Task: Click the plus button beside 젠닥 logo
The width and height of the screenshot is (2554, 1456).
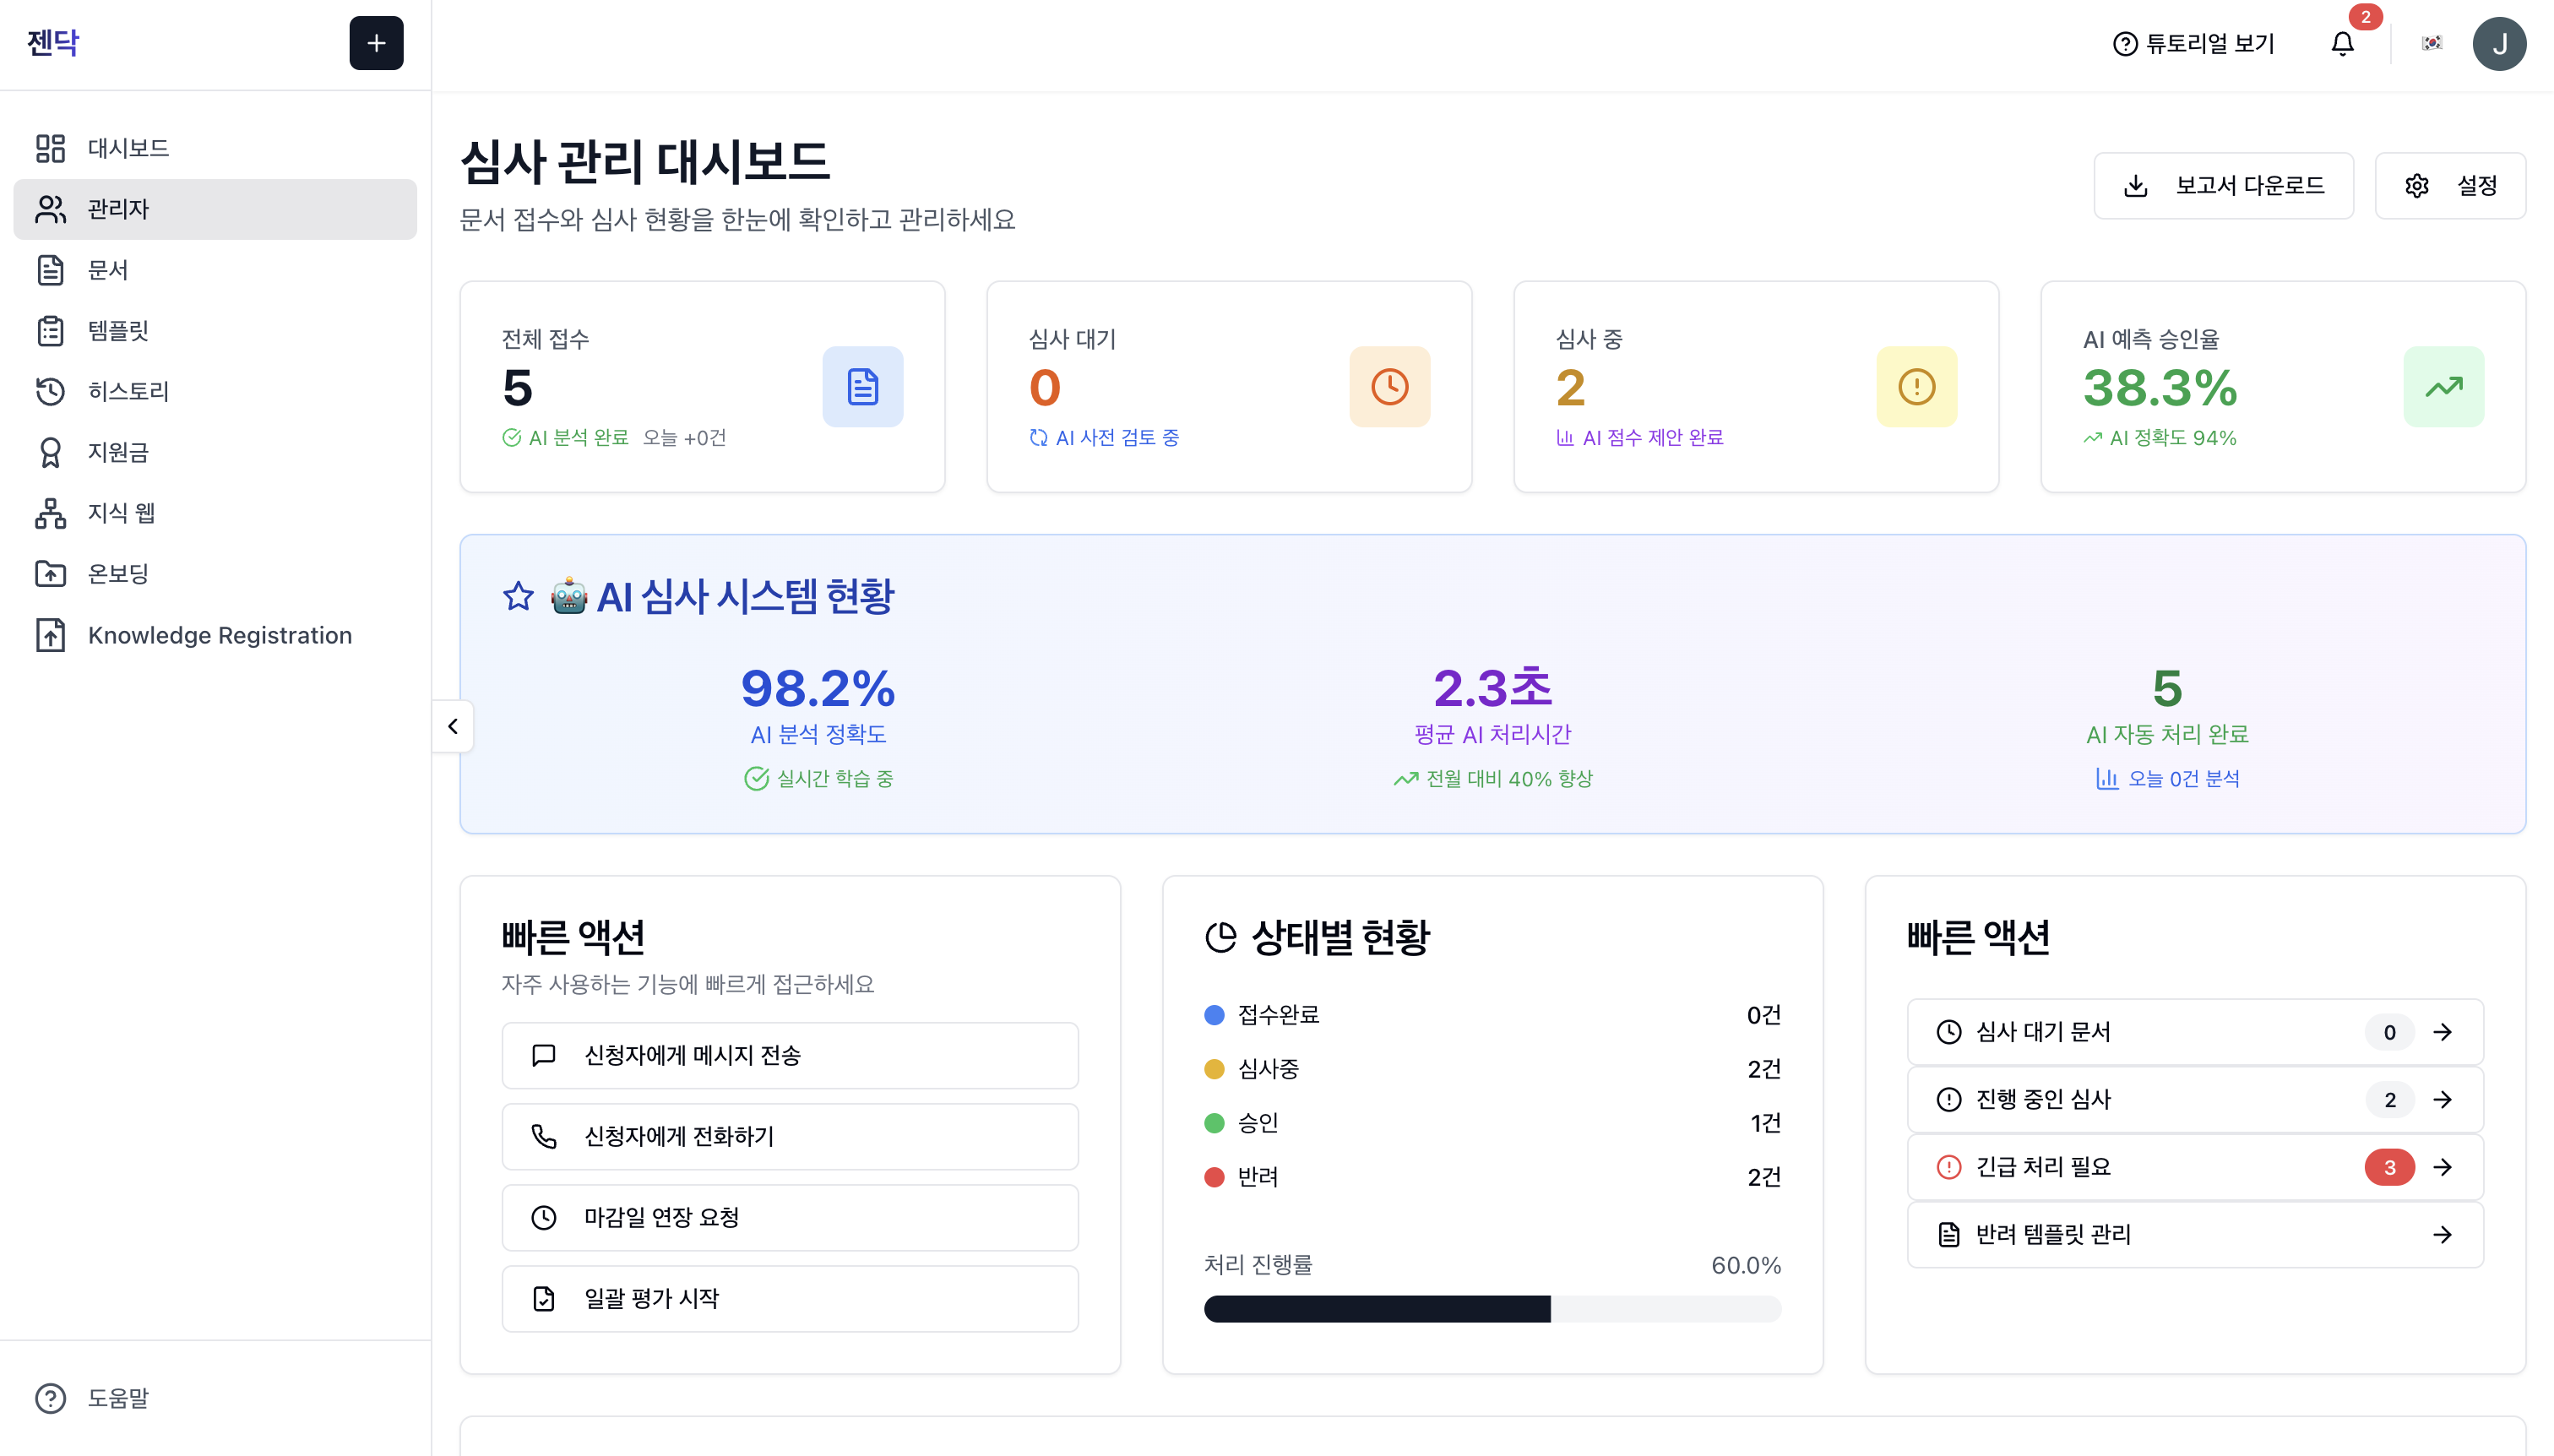Action: 376,43
